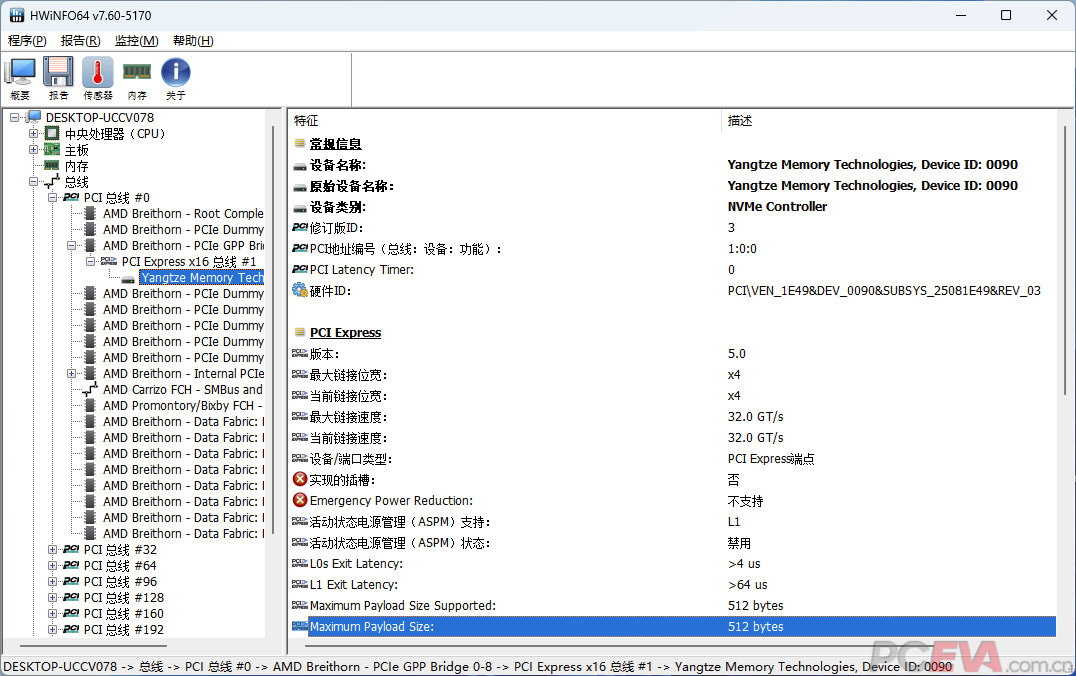
Task: Expand the PCI 总线 #128 node
Action: 52,597
